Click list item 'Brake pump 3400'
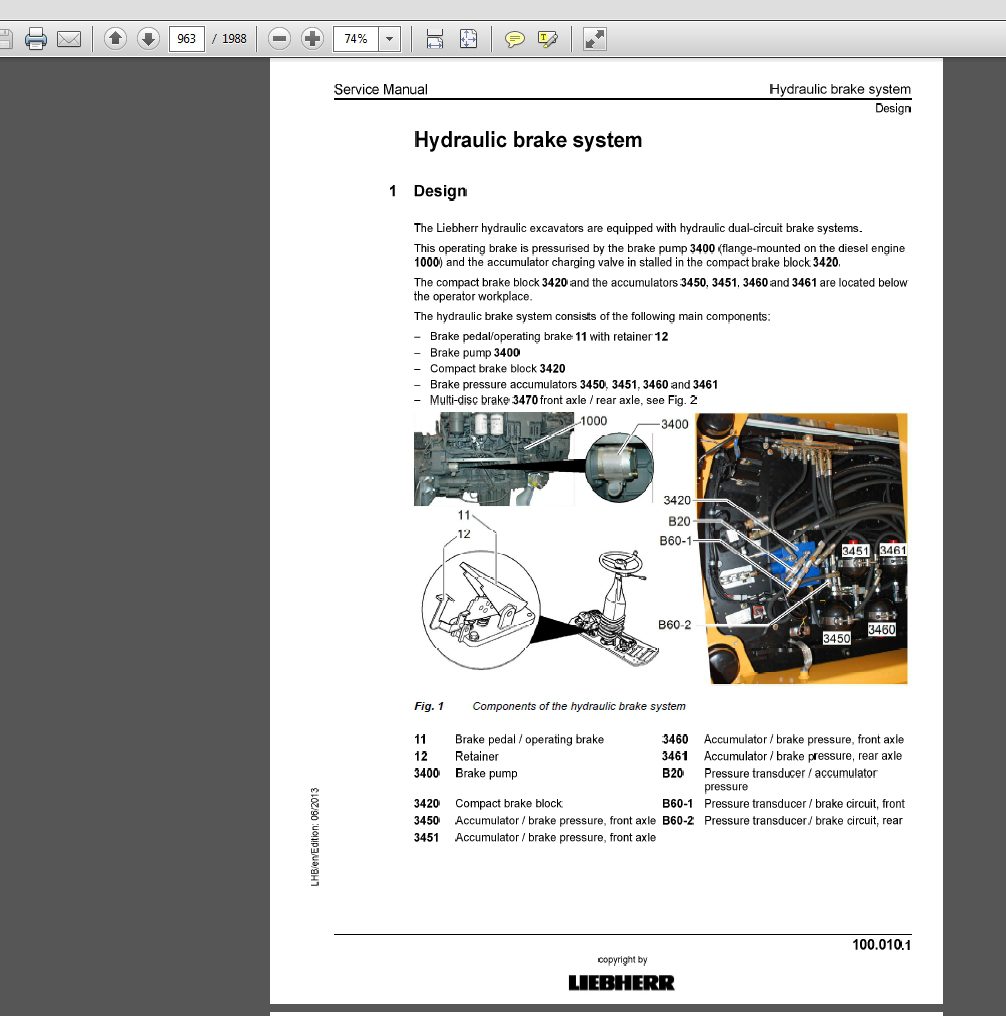Image resolution: width=1006 pixels, height=1016 pixels. (475, 352)
